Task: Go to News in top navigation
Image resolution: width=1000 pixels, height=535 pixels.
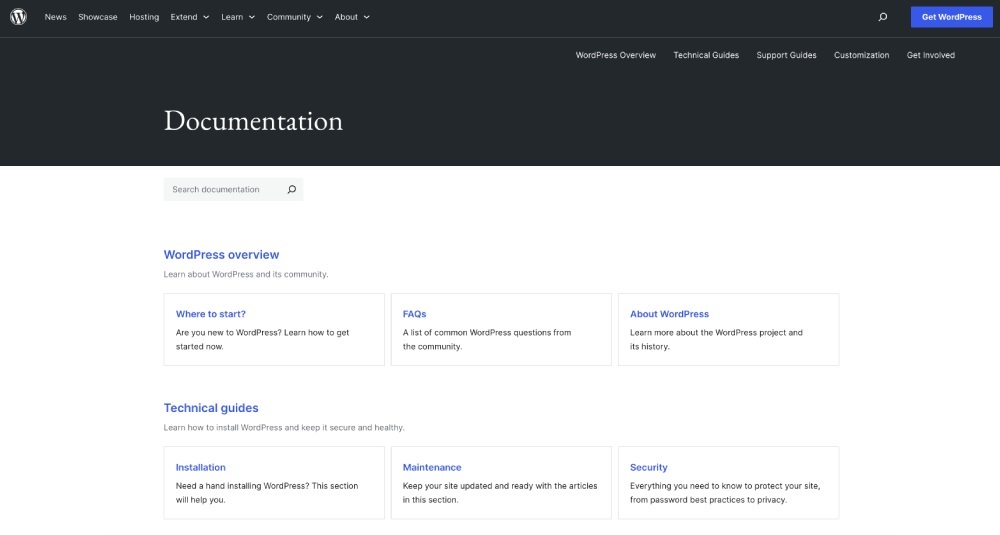Action: (55, 17)
